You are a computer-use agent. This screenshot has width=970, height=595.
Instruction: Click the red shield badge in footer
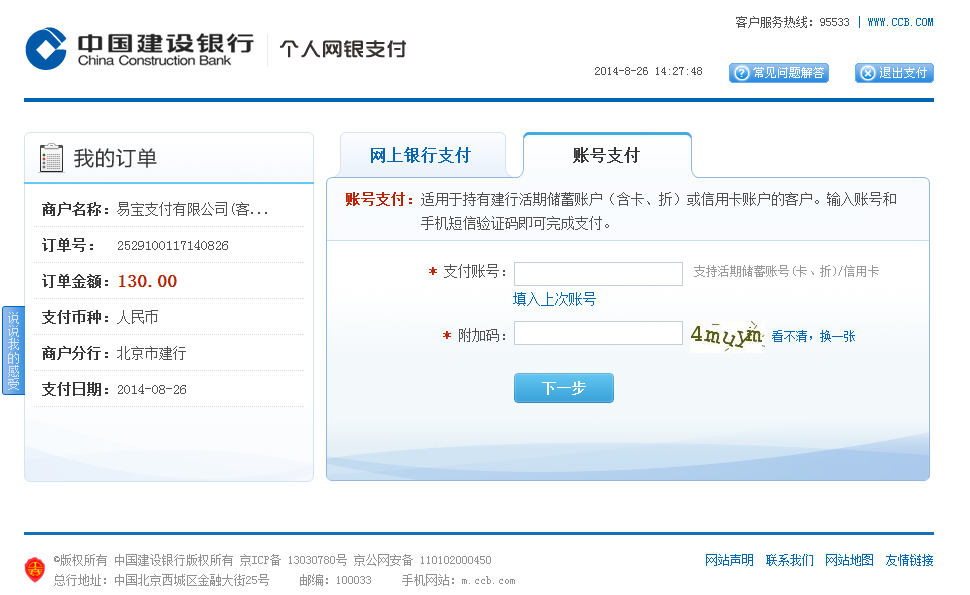click(x=35, y=569)
